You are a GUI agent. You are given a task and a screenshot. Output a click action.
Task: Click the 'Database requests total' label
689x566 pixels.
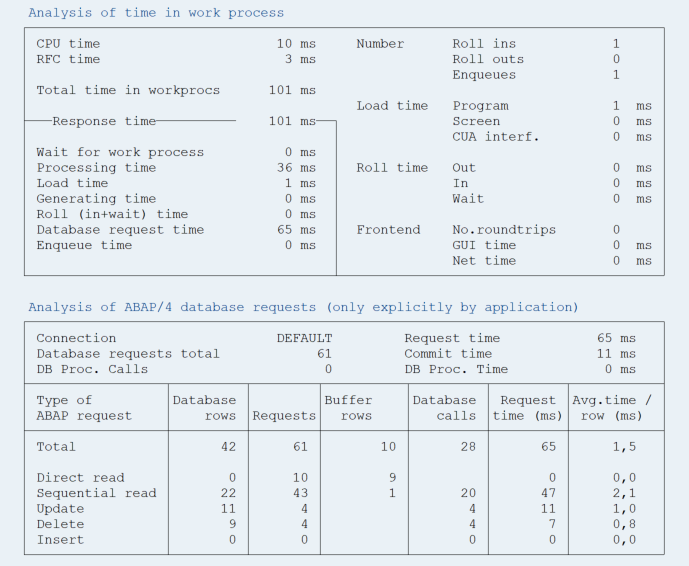pos(128,353)
